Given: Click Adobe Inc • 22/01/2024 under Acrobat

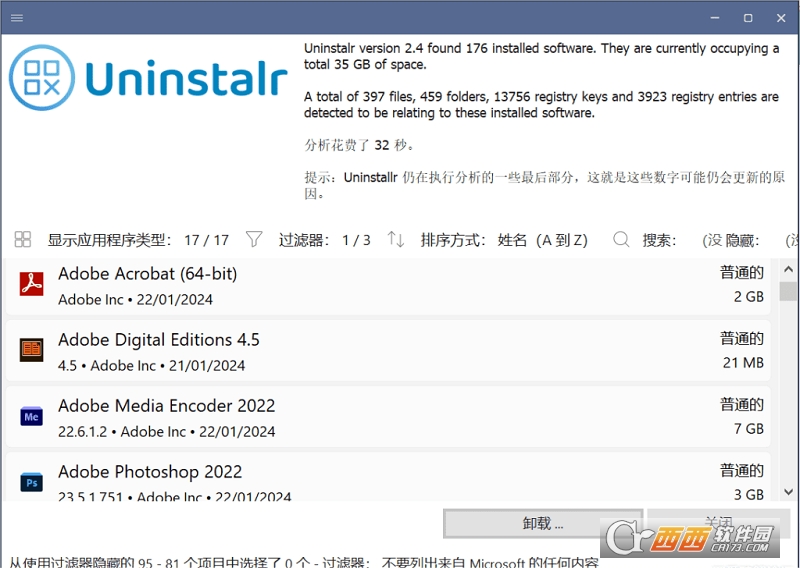Looking at the screenshot, I should [135, 300].
